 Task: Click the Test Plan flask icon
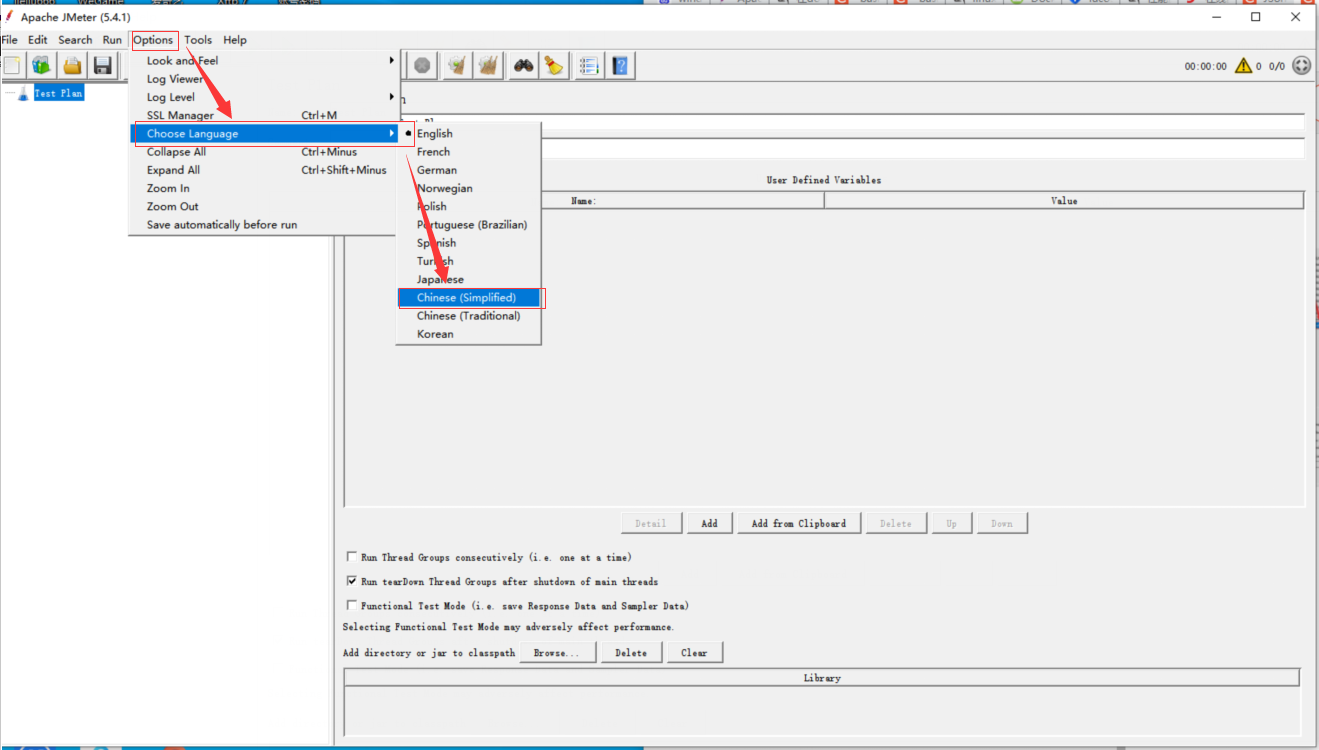[23, 93]
